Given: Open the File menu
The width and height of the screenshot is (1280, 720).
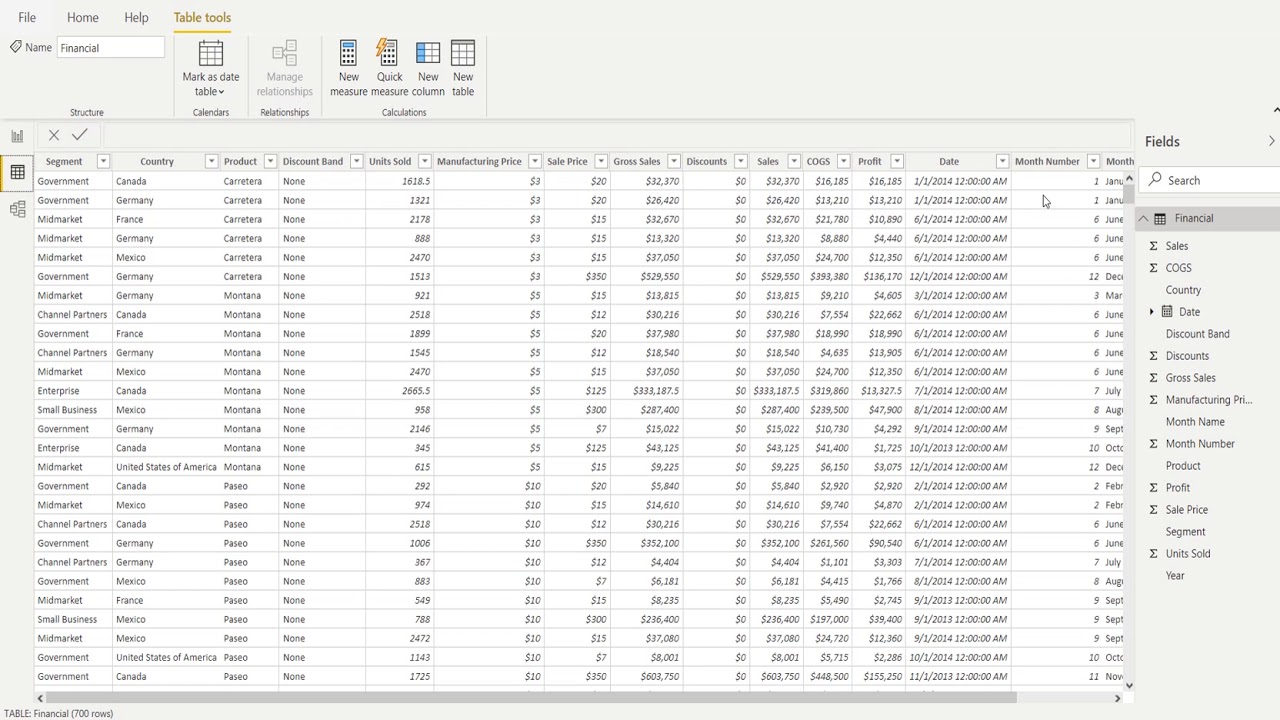Looking at the screenshot, I should tap(27, 17).
